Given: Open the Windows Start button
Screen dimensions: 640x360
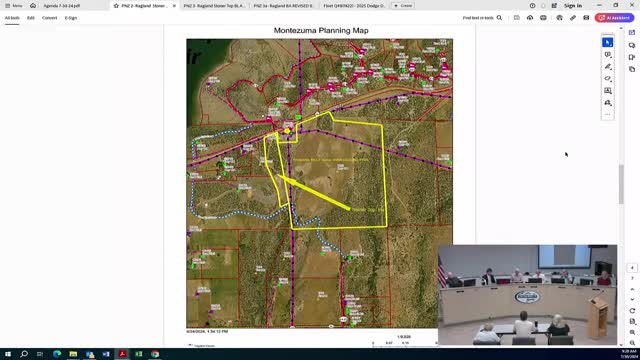Looking at the screenshot, I should coord(7,354).
